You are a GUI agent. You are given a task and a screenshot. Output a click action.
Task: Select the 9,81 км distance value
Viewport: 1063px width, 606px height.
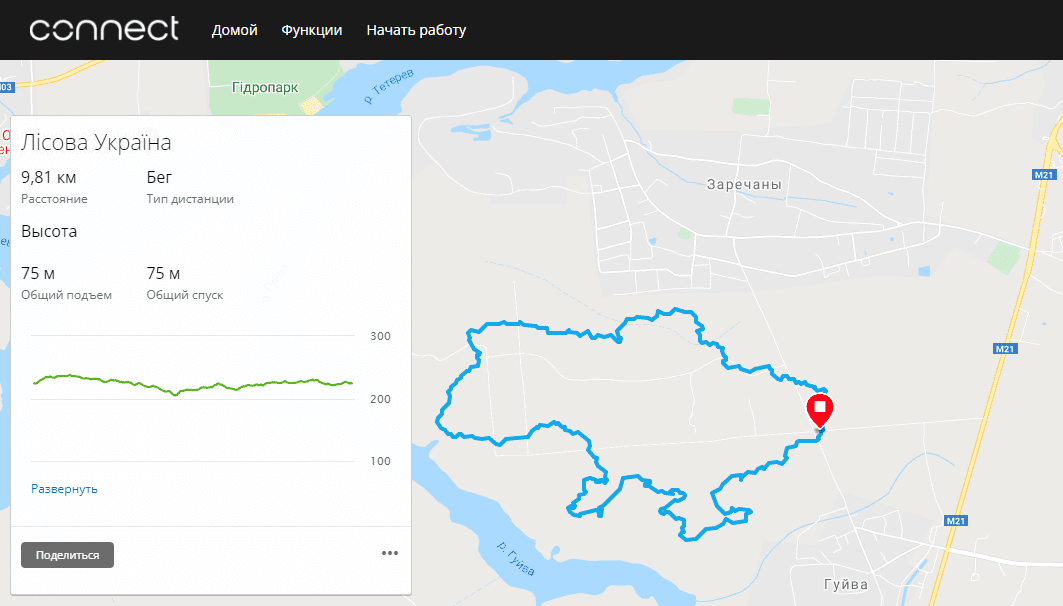pyautogui.click(x=48, y=177)
